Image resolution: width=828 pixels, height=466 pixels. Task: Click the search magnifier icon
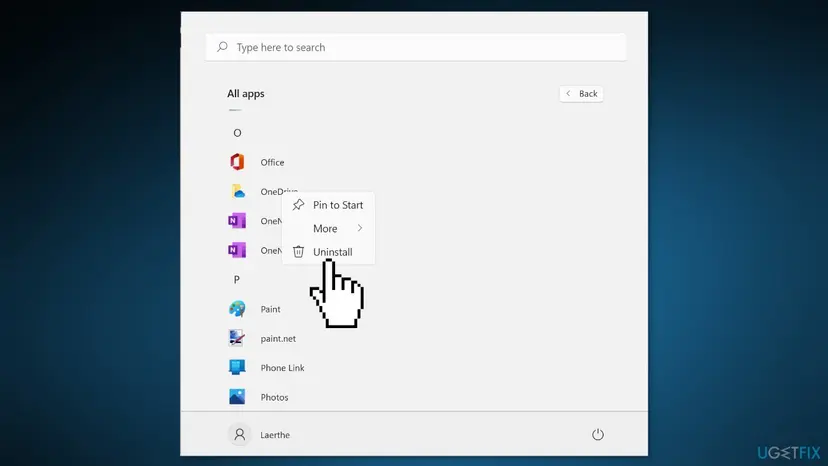[x=222, y=47]
